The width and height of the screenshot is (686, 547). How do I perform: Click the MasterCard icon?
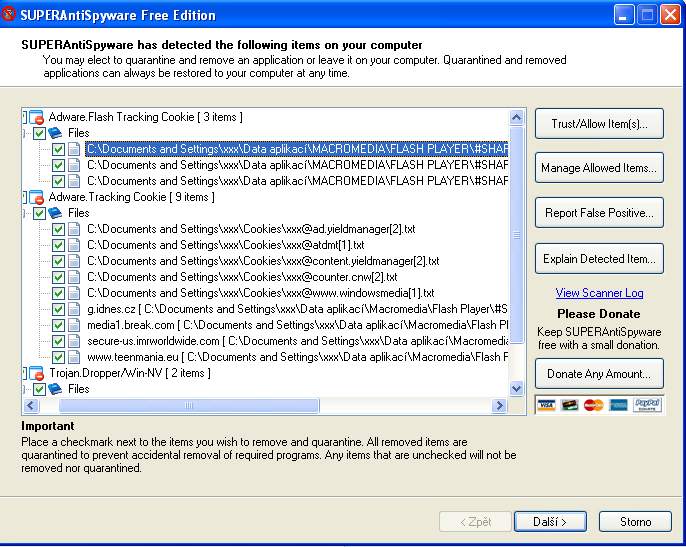[x=593, y=405]
